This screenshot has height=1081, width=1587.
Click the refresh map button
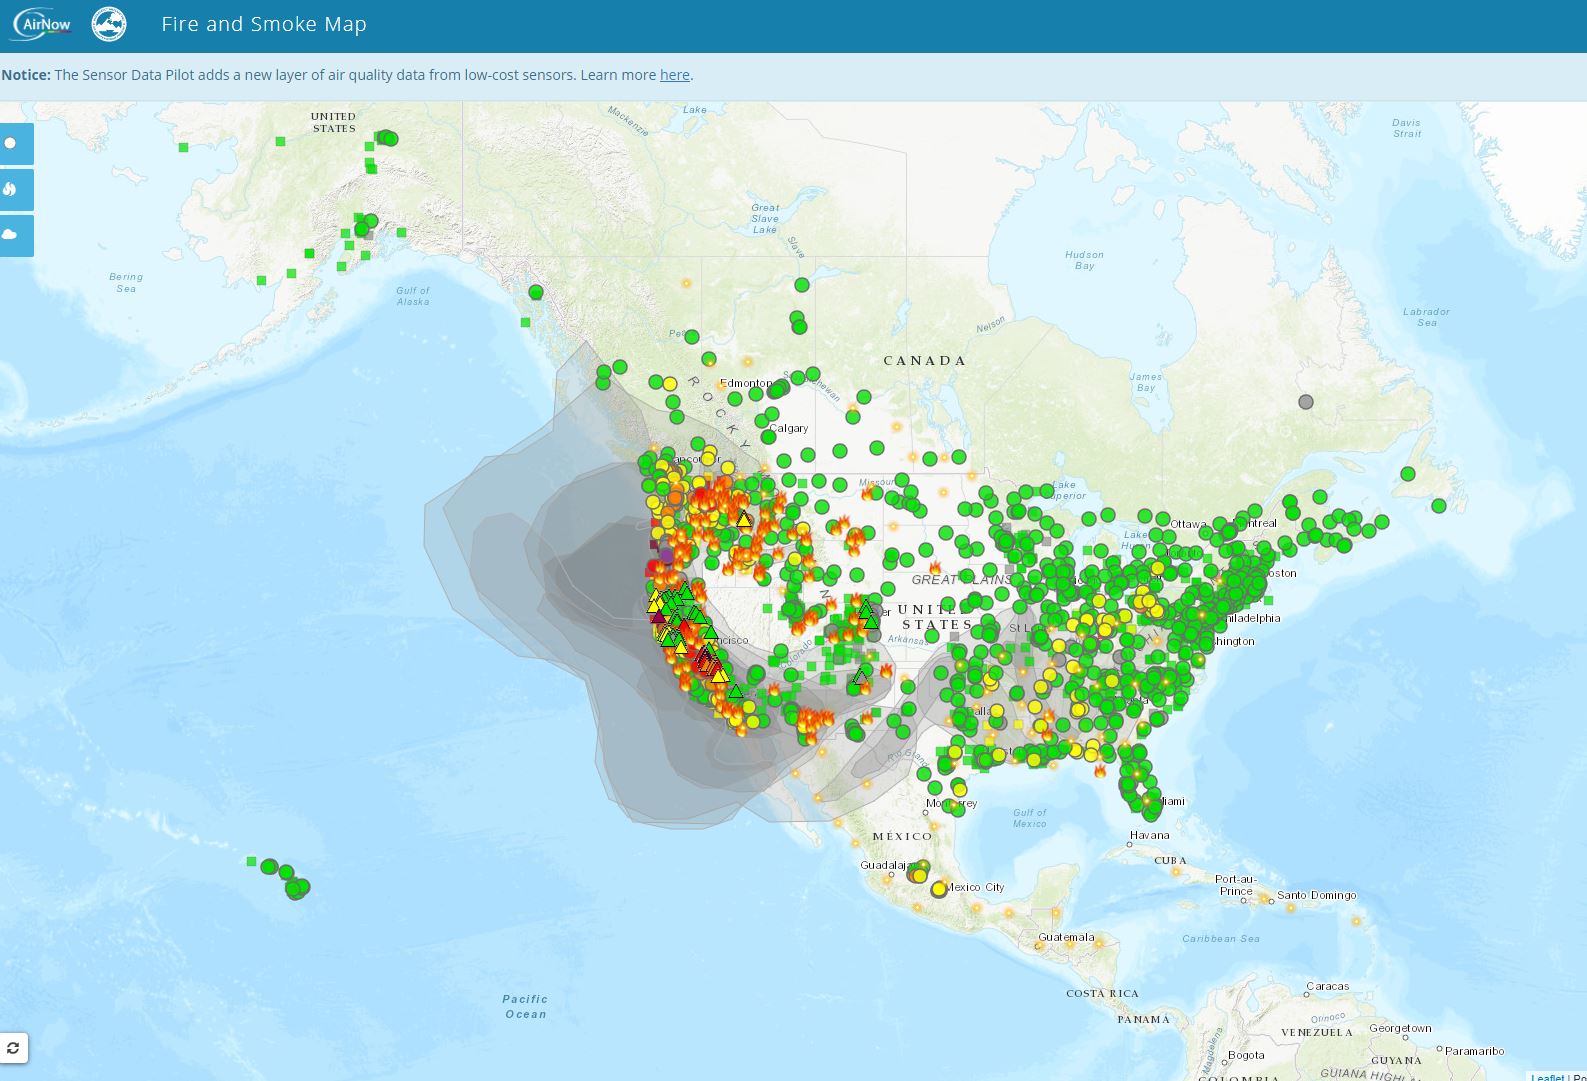pyautogui.click(x=13, y=1048)
